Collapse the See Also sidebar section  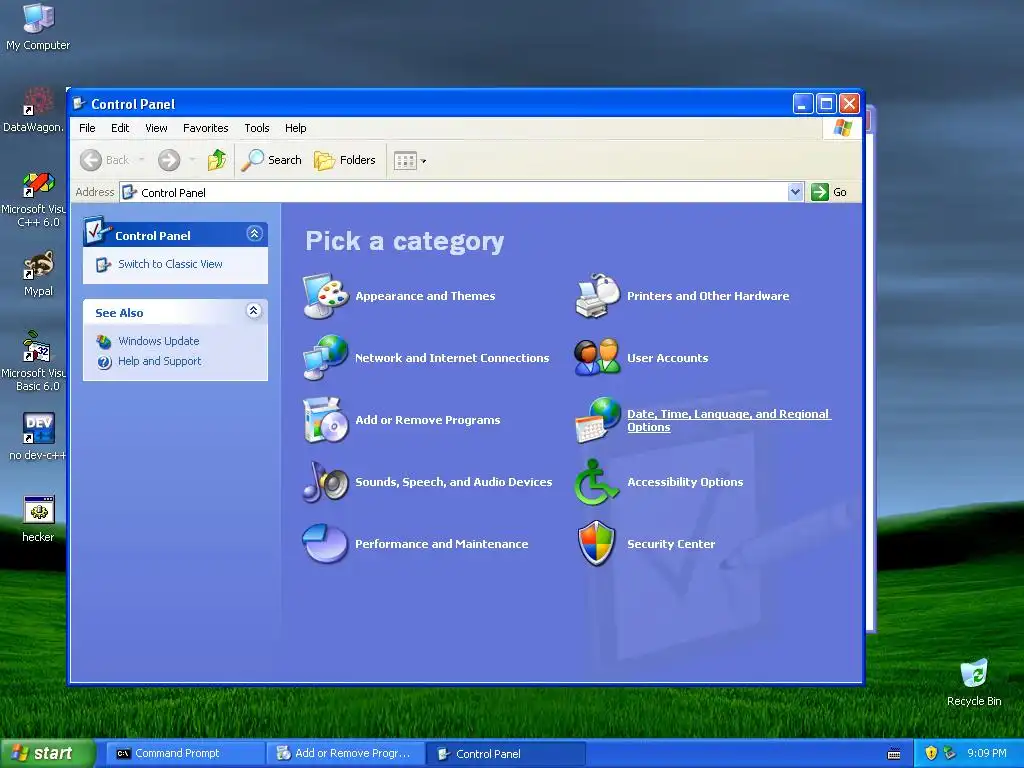tap(254, 311)
